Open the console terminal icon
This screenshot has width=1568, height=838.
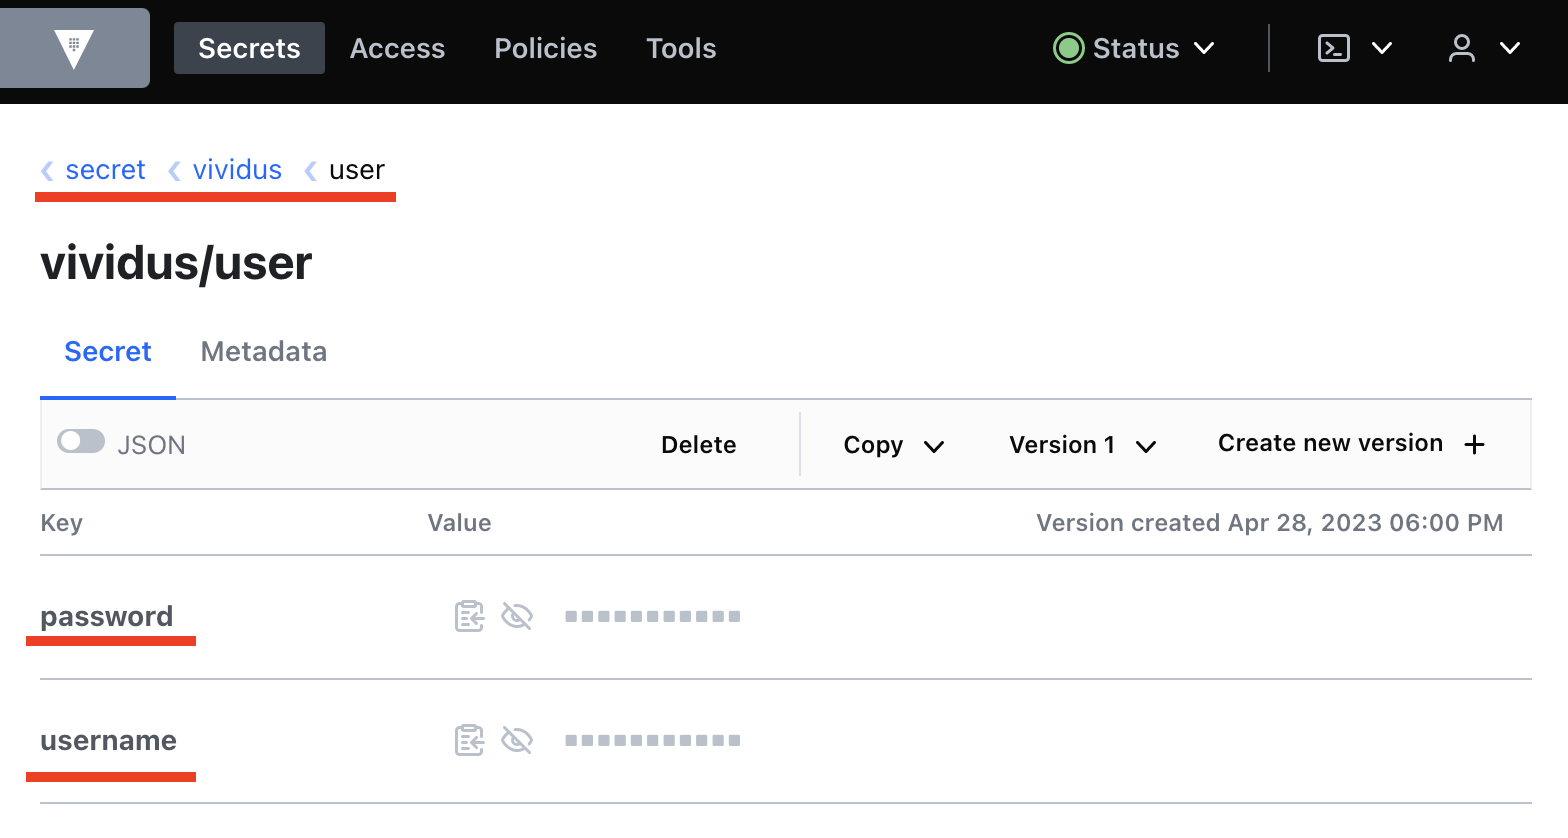coord(1334,48)
